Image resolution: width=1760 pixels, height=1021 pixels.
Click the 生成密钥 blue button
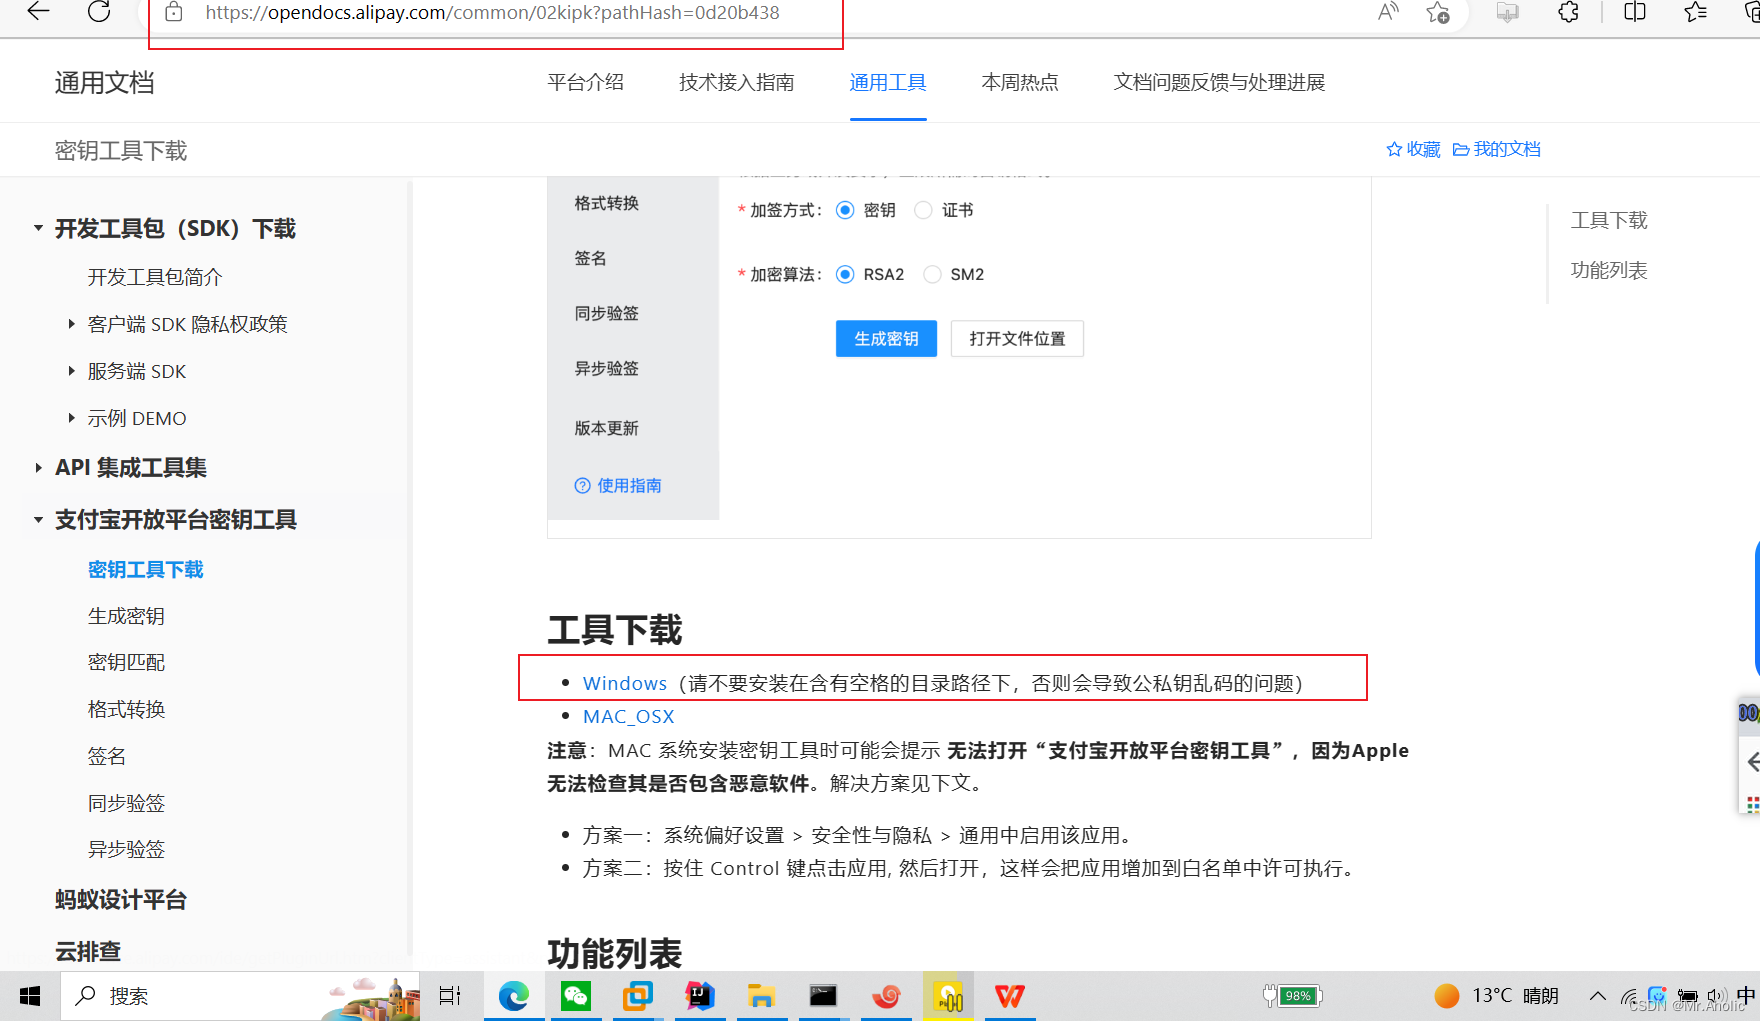point(886,338)
